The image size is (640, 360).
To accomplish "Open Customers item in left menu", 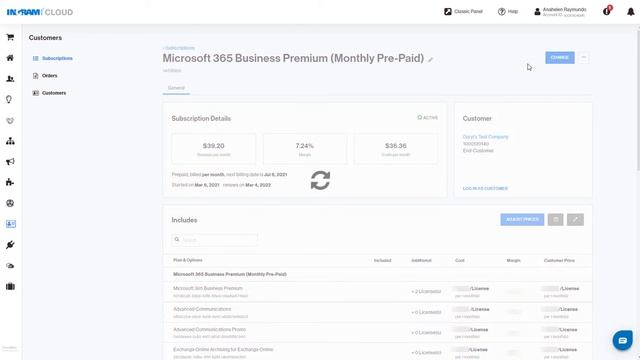I will tap(54, 93).
